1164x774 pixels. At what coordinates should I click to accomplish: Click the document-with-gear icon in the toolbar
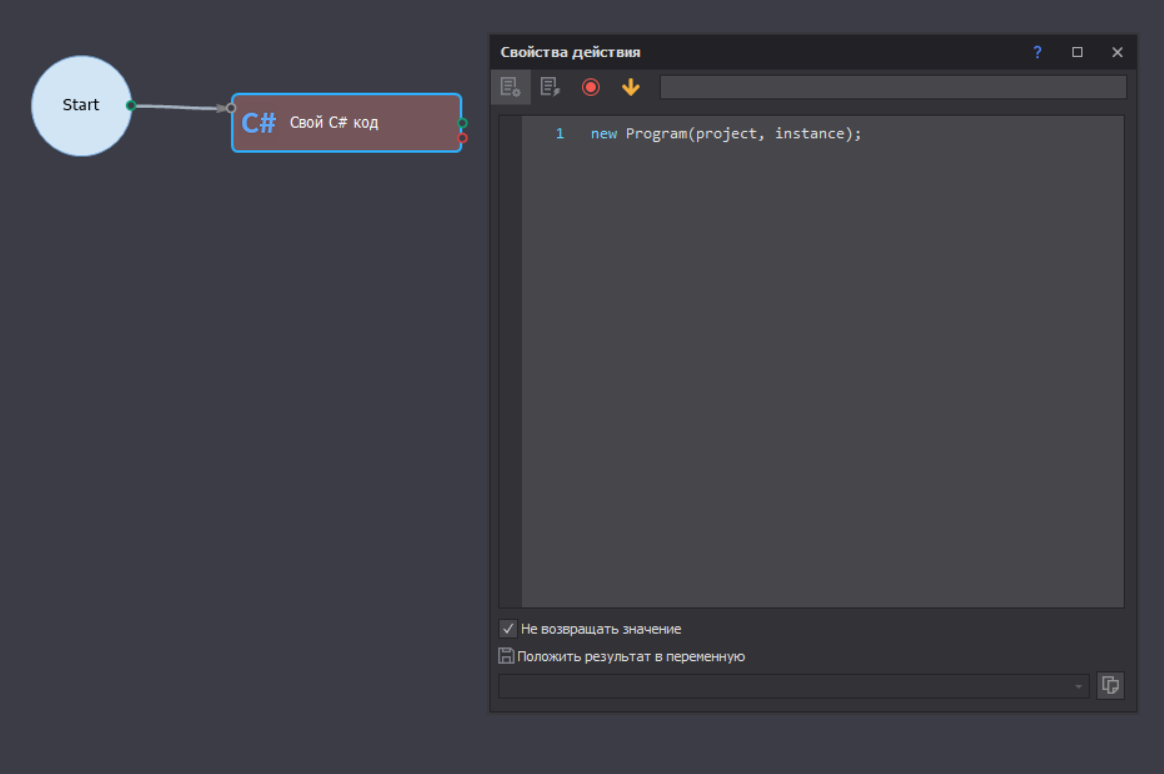510,87
